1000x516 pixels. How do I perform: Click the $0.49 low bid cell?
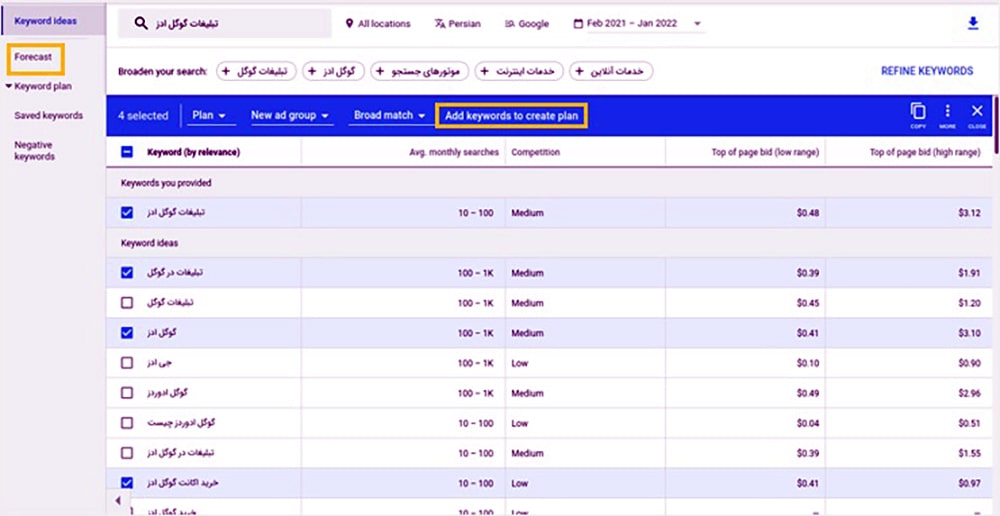click(807, 394)
